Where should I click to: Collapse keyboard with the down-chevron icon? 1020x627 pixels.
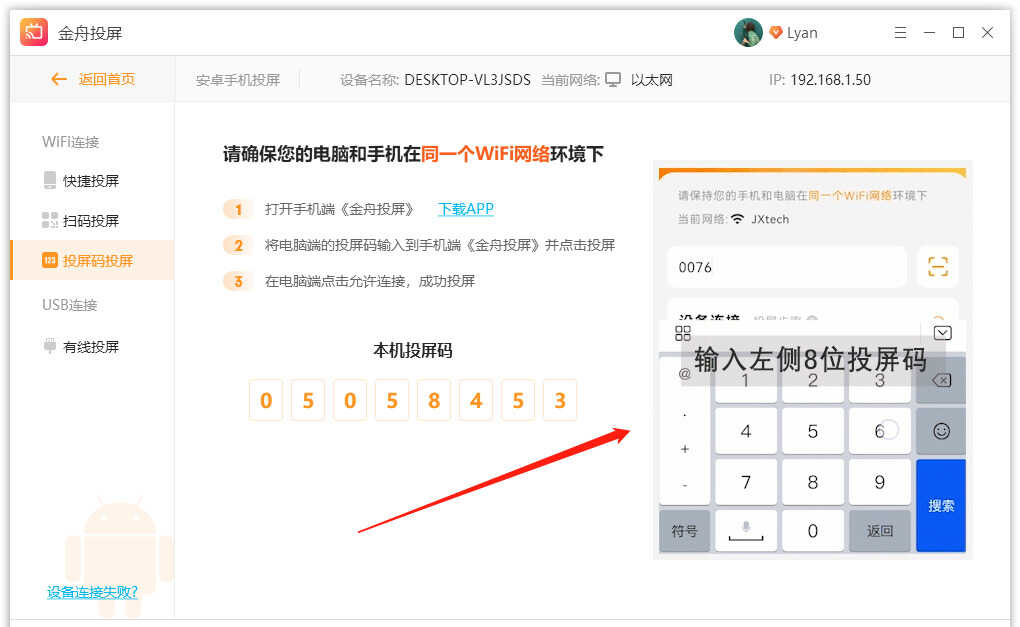[x=943, y=333]
